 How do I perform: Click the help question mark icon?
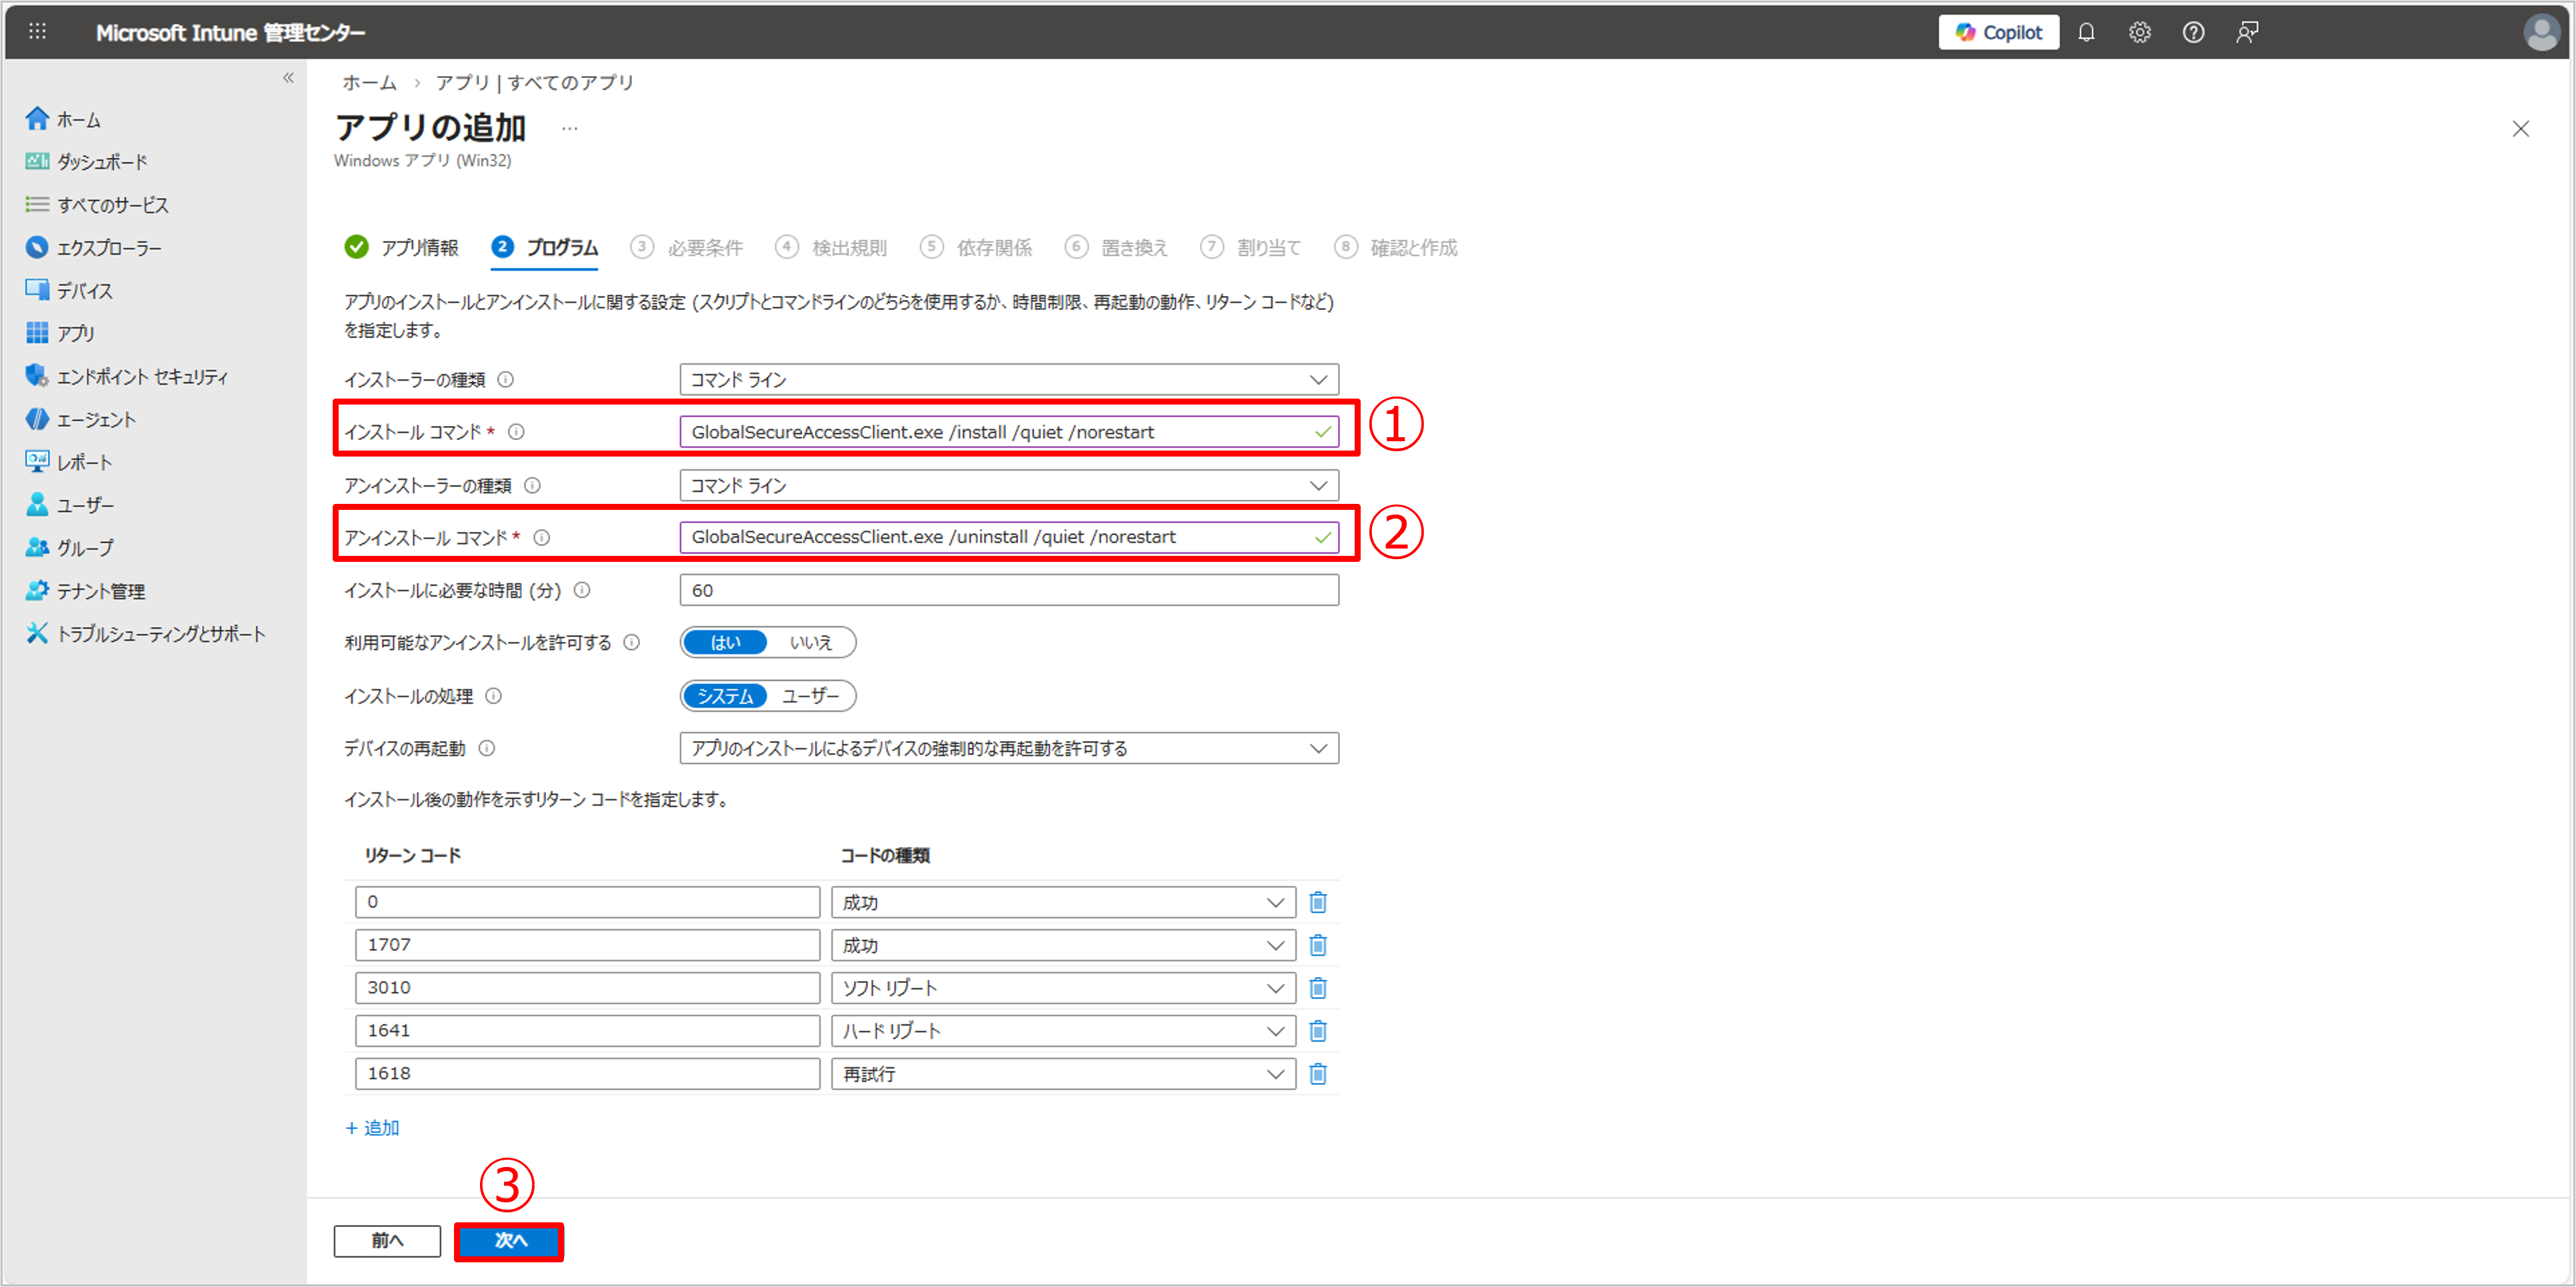[x=2193, y=32]
